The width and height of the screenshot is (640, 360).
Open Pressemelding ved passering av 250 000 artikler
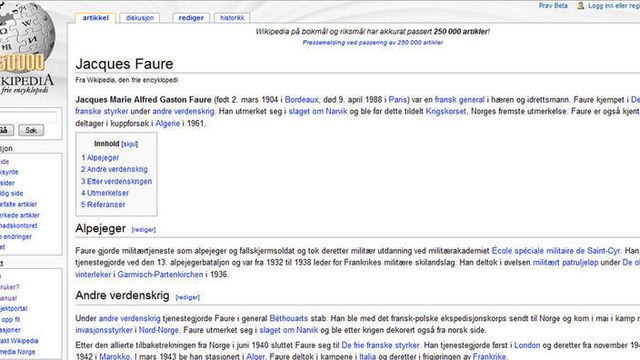point(373,42)
